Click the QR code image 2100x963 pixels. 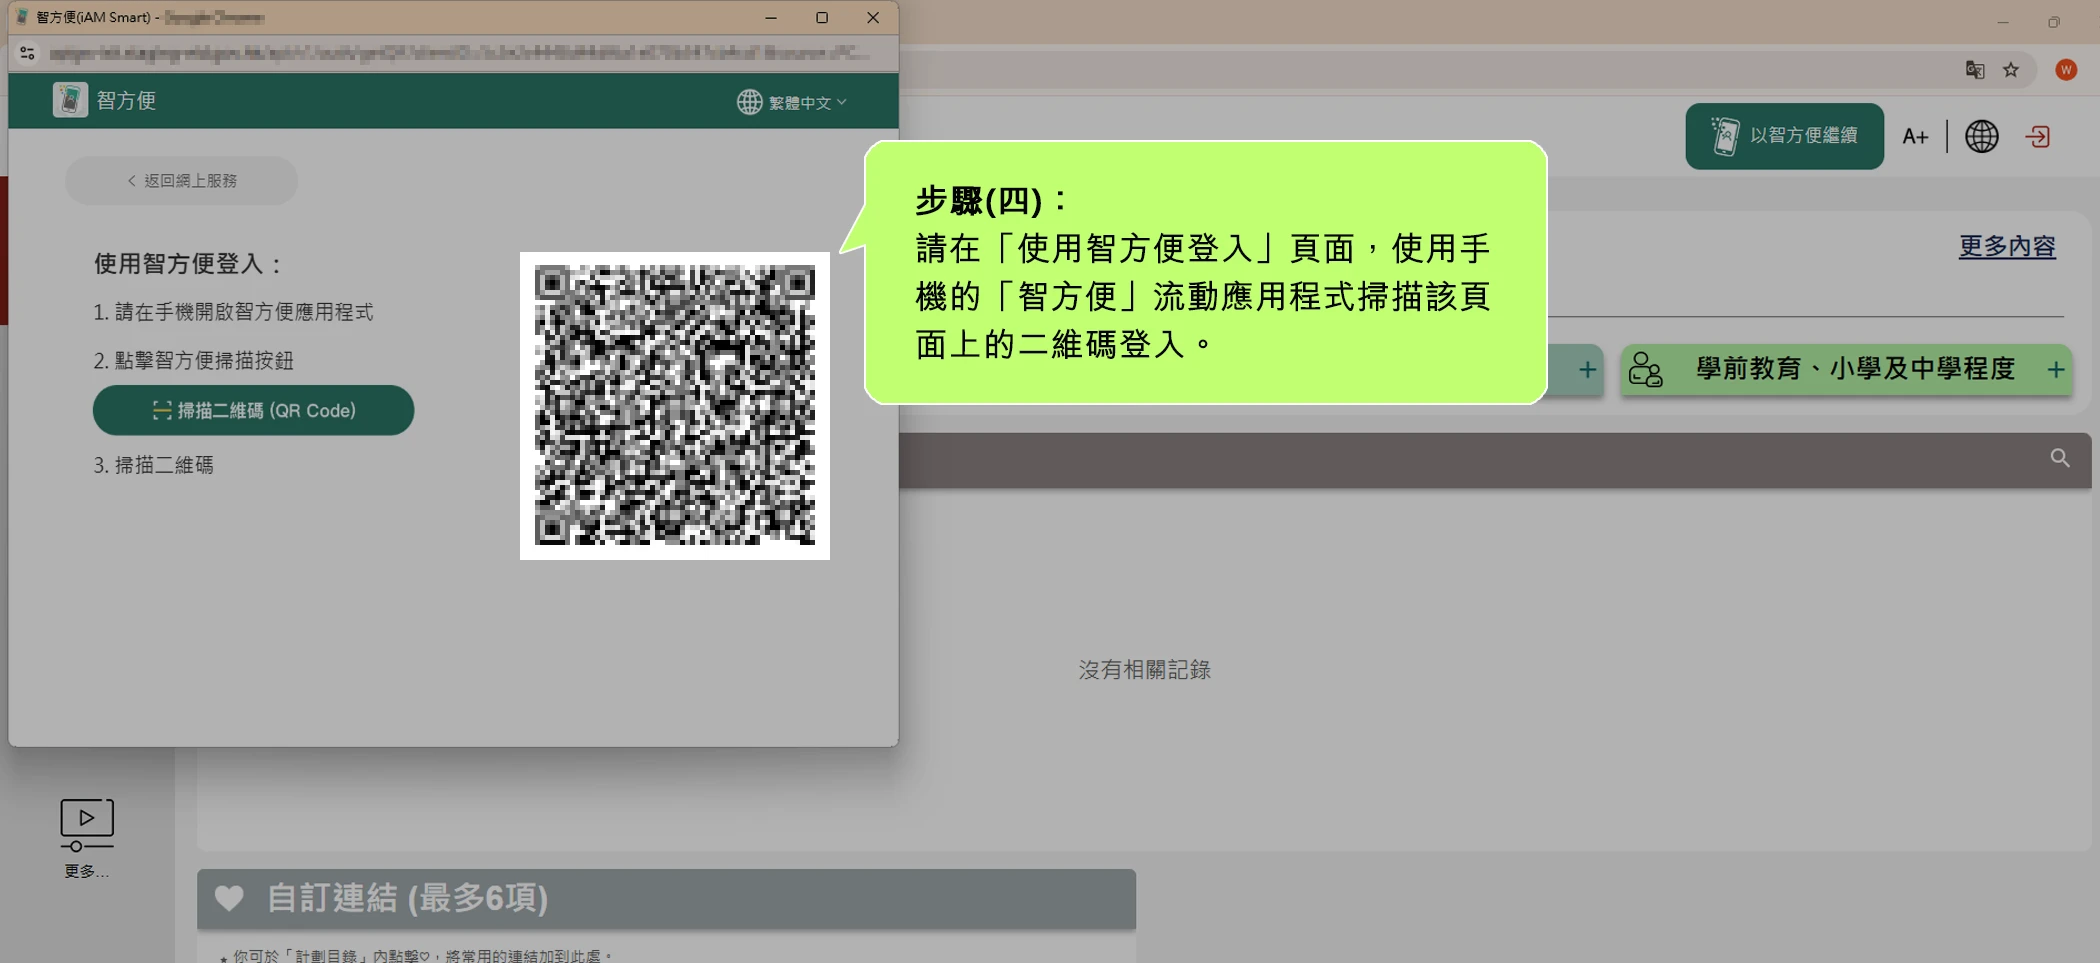675,405
